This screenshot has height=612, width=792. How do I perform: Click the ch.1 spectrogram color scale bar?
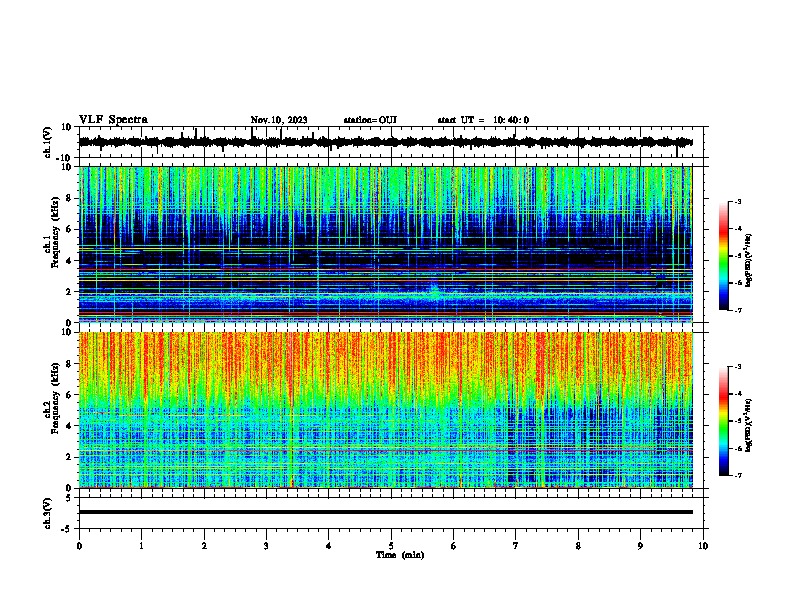[724, 256]
